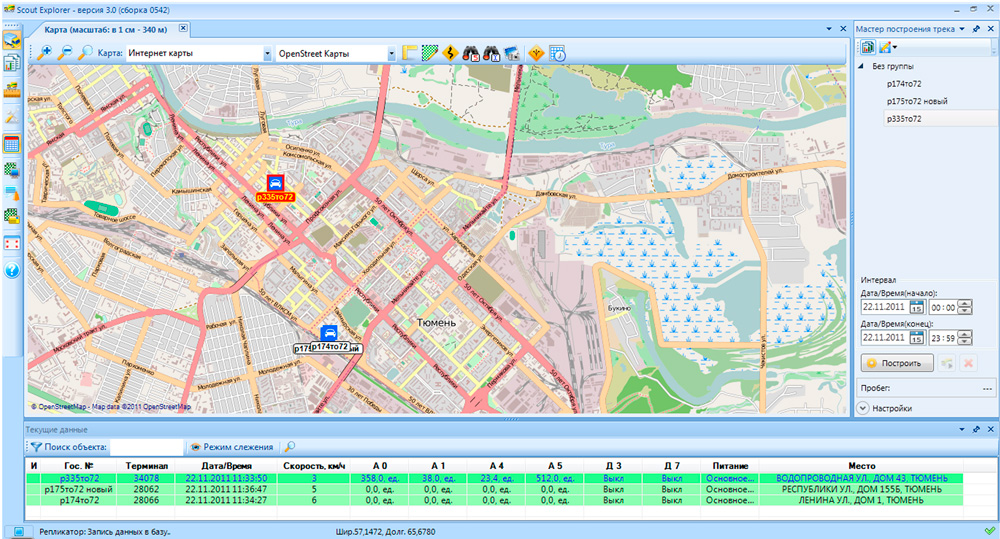Click the binoculars icon marked with X
Viewport: 1000px width, 539px height.
tap(491, 54)
